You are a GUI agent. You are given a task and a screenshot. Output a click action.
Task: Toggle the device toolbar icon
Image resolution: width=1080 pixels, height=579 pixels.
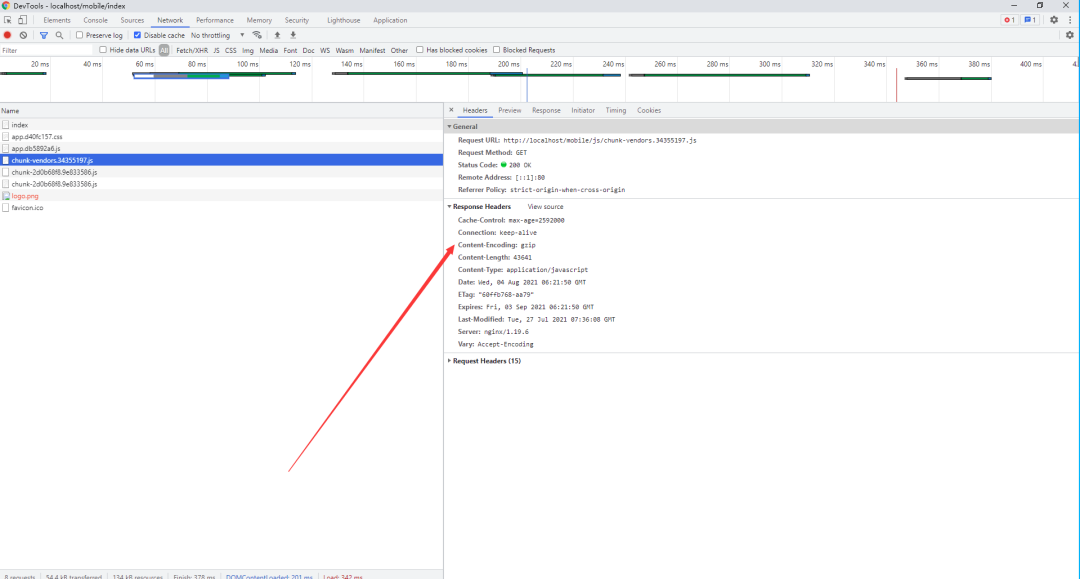pos(22,20)
